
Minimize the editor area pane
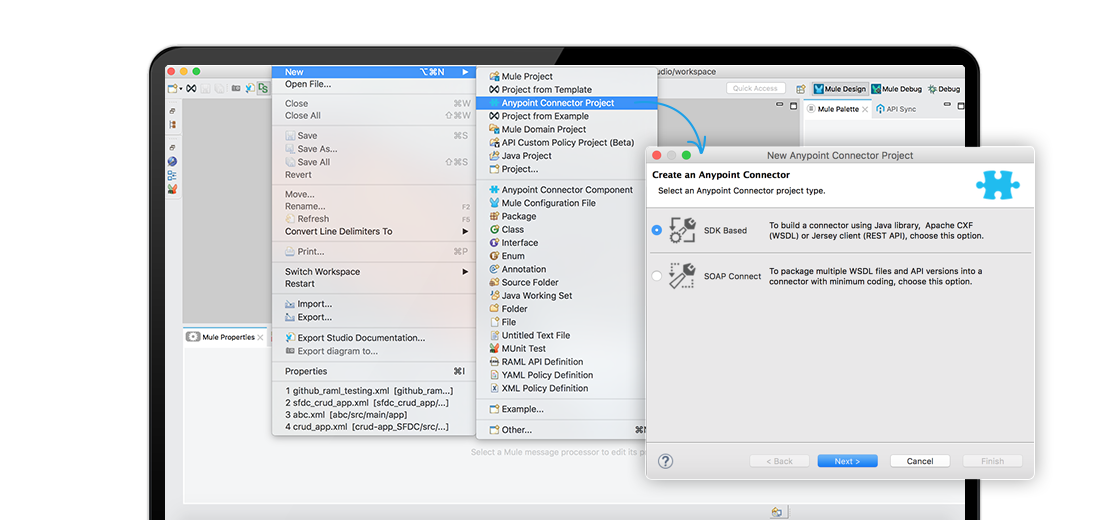pos(780,106)
